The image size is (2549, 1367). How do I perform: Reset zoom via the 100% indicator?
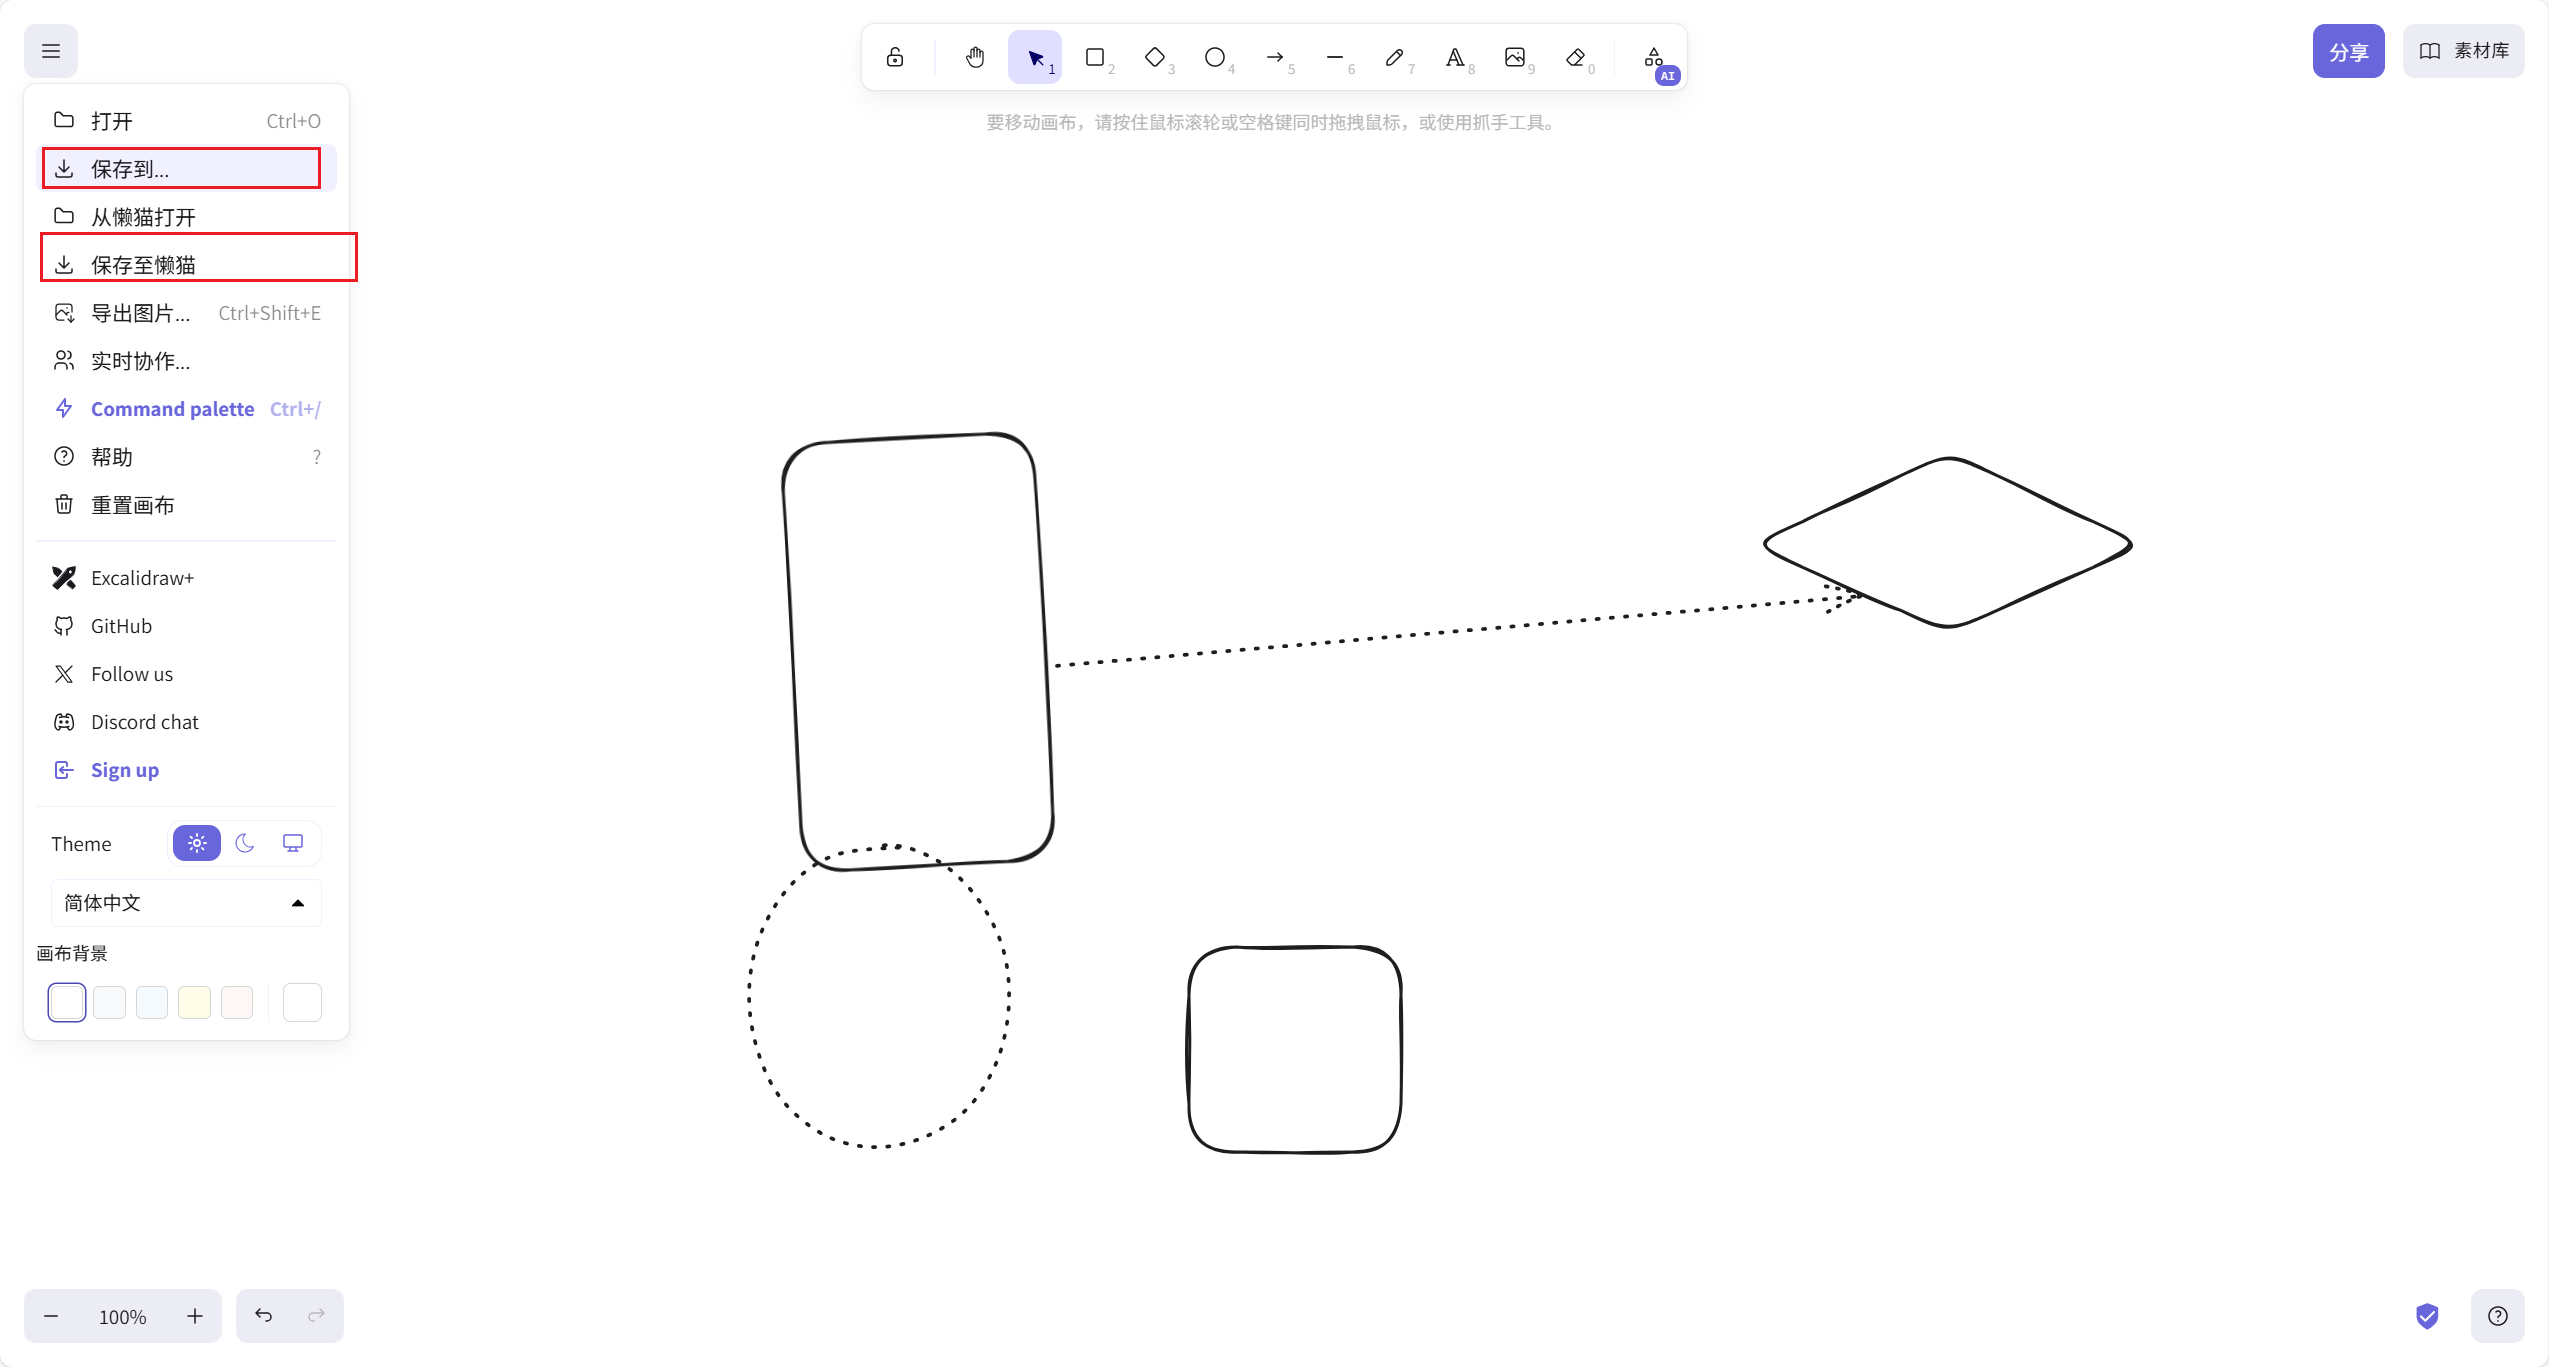[123, 1316]
